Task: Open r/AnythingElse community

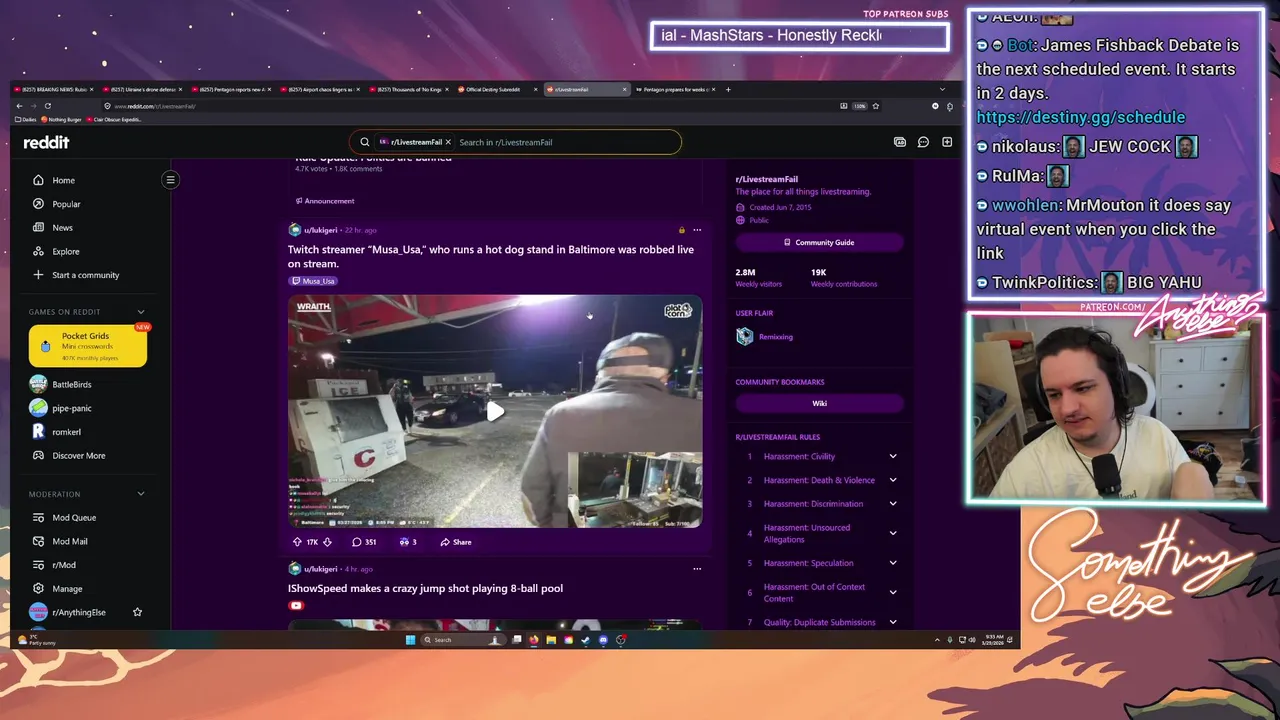Action: click(78, 612)
